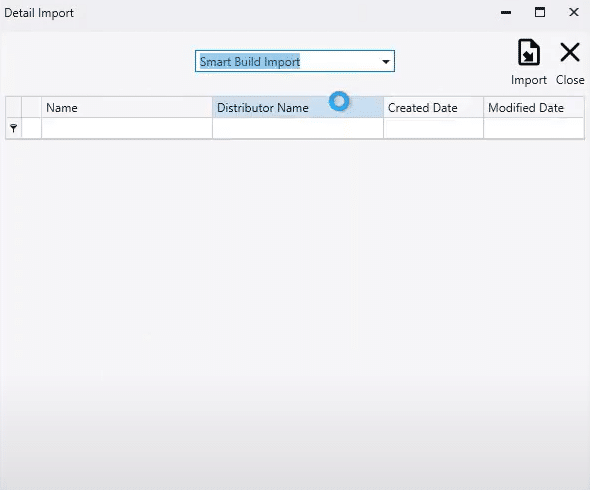Click the empty filter-row cell beside funnel
The width and height of the screenshot is (590, 490).
click(31, 128)
